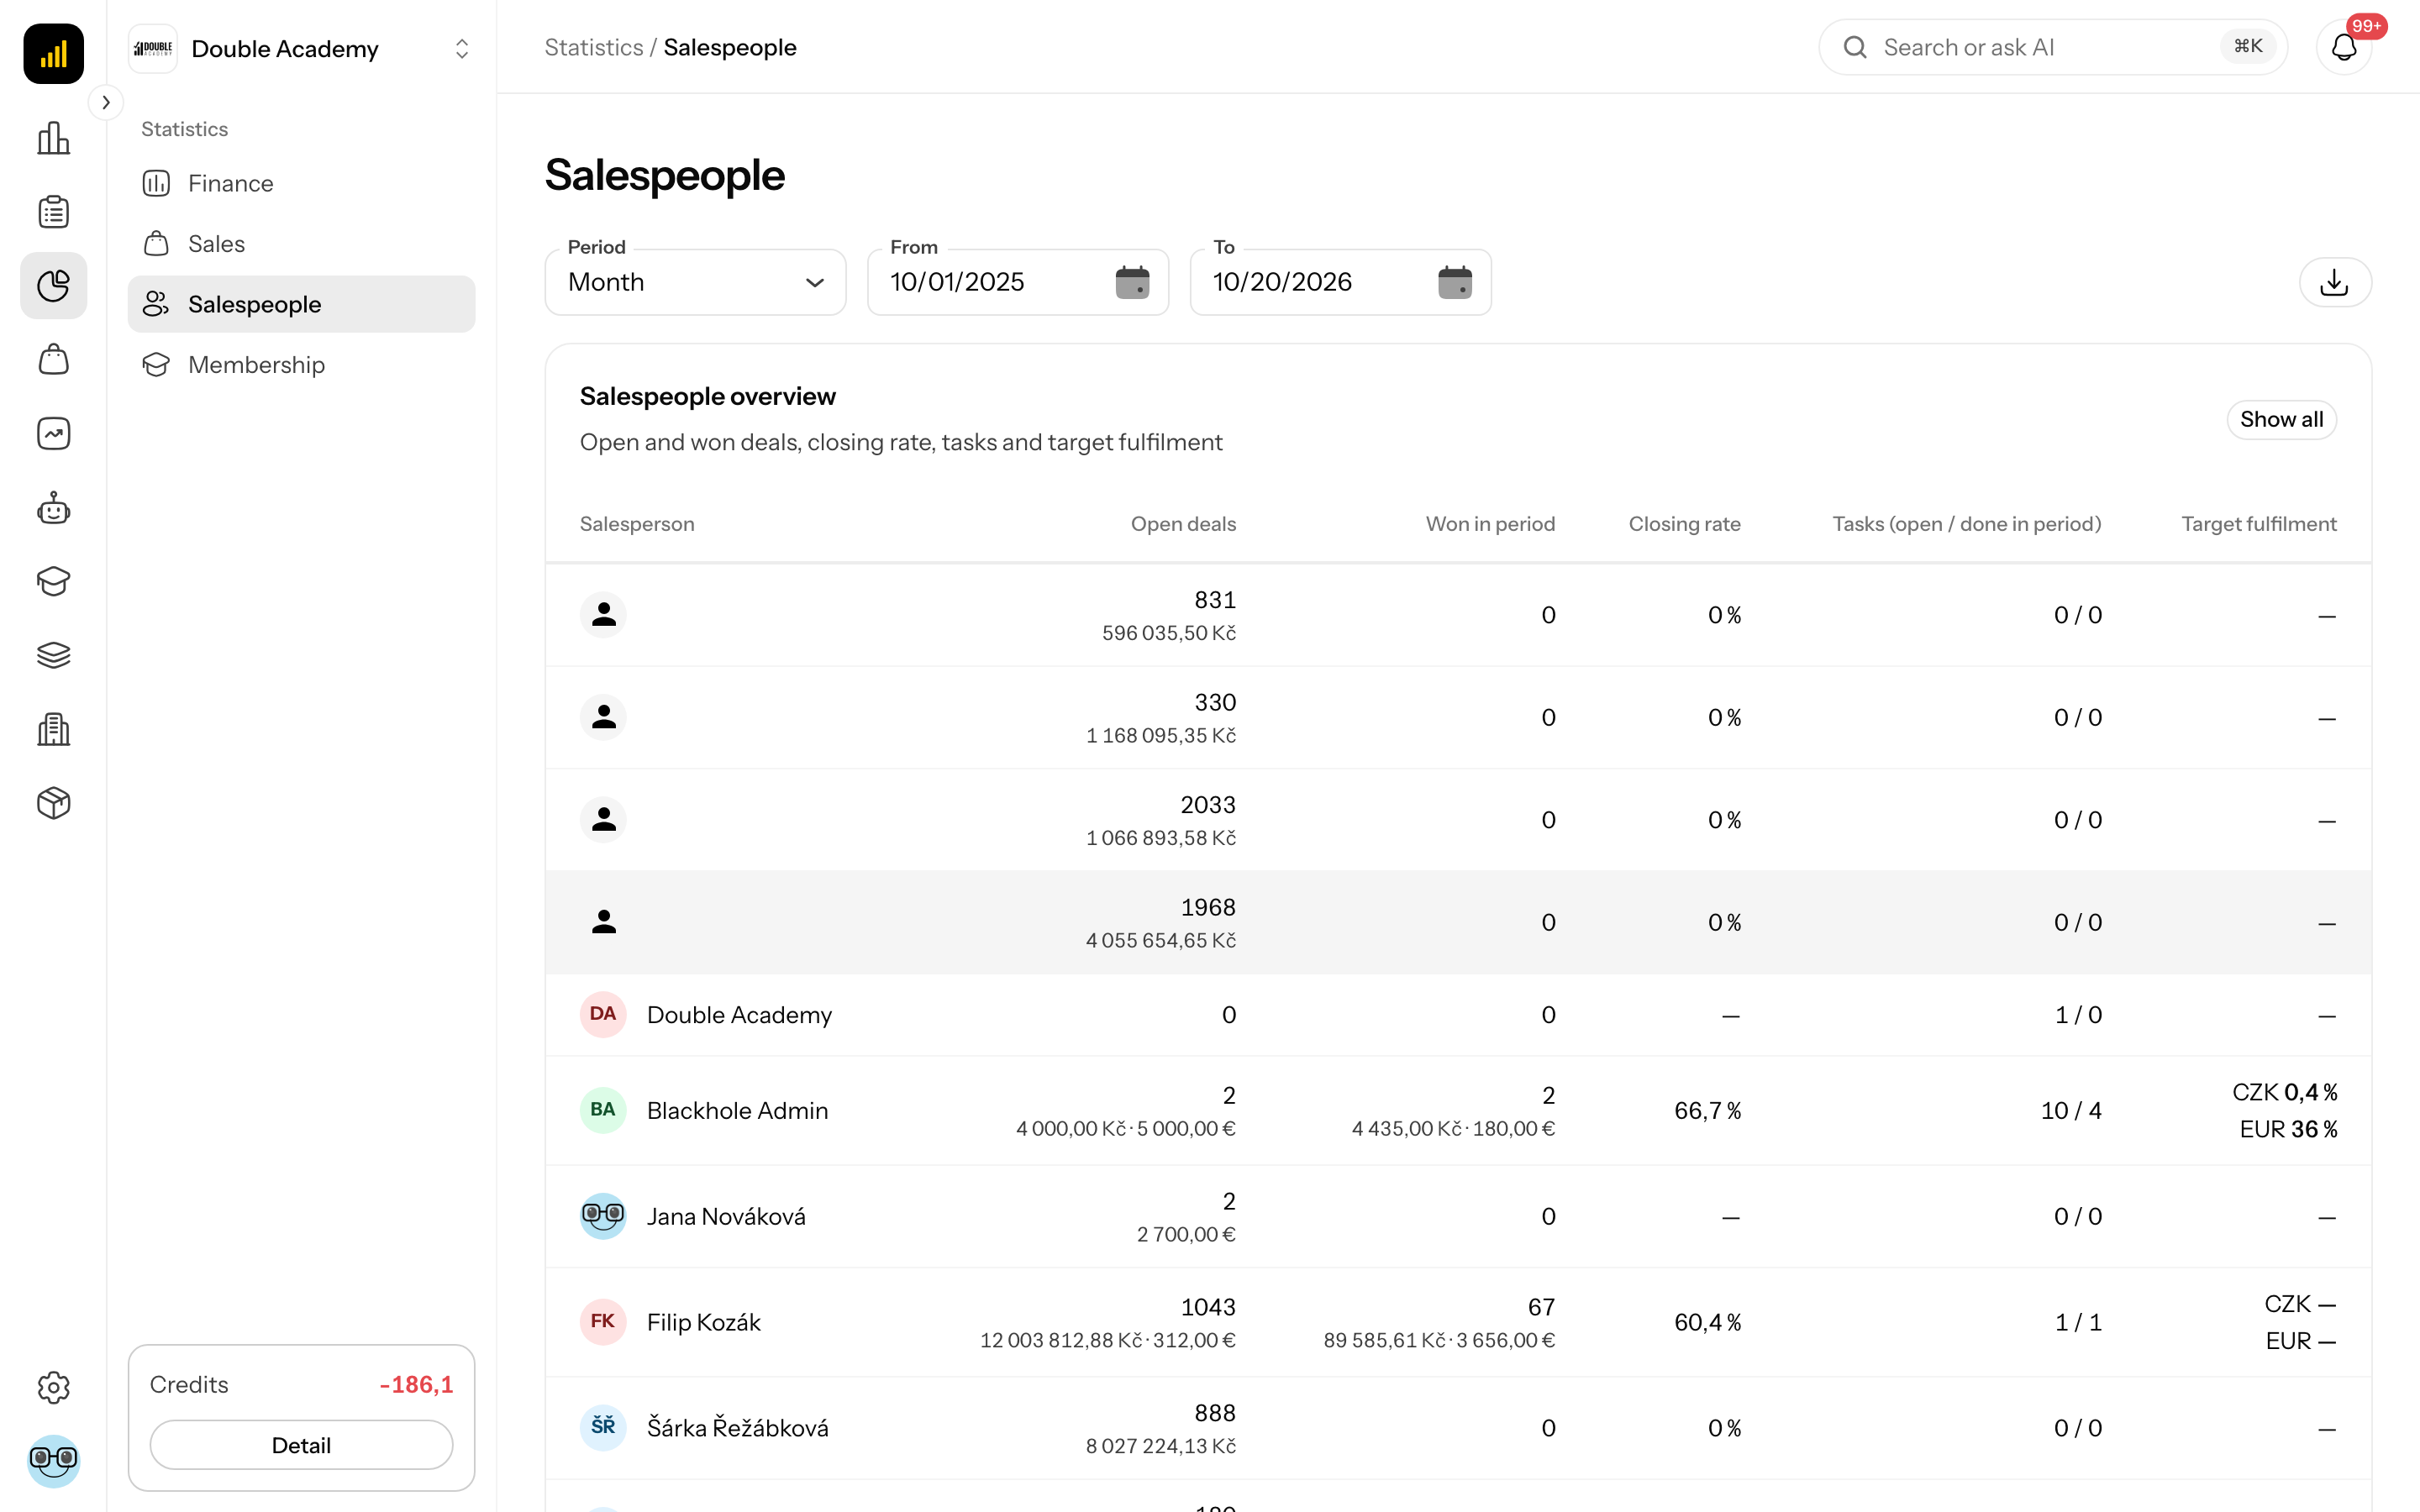
Task: Expand the Period Month dropdown
Action: click(695, 282)
